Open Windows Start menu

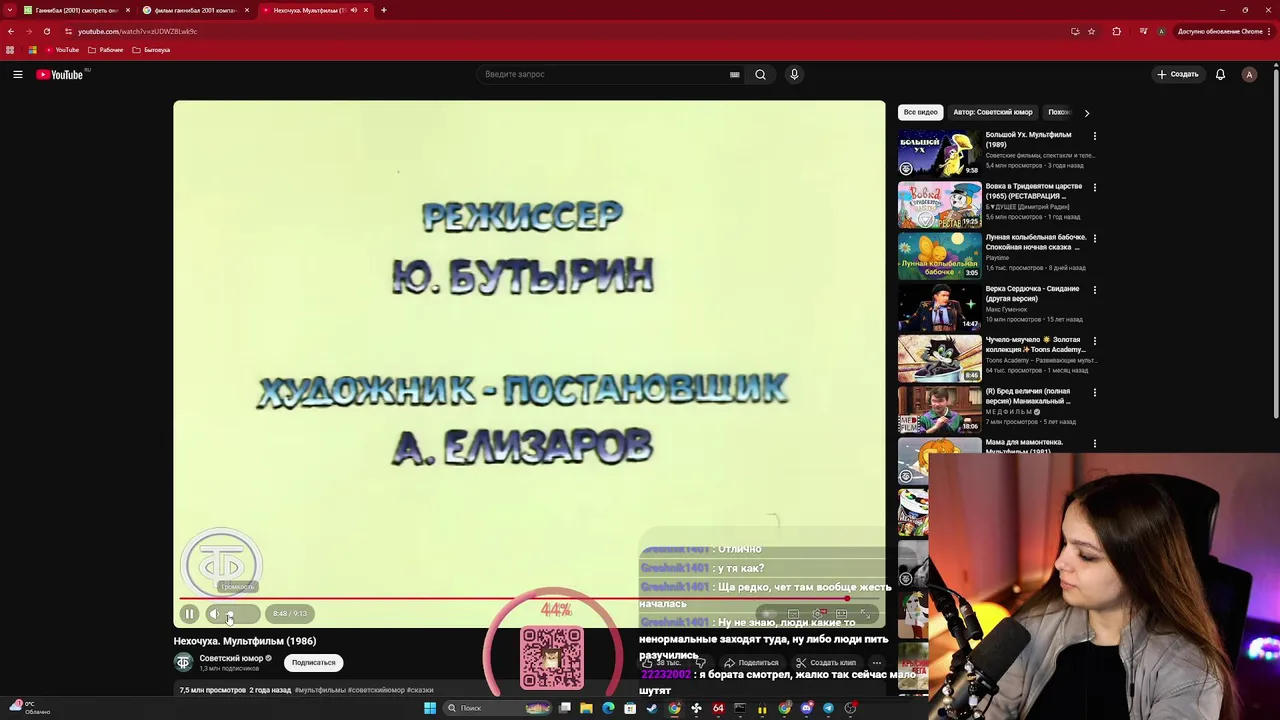pyautogui.click(x=430, y=708)
